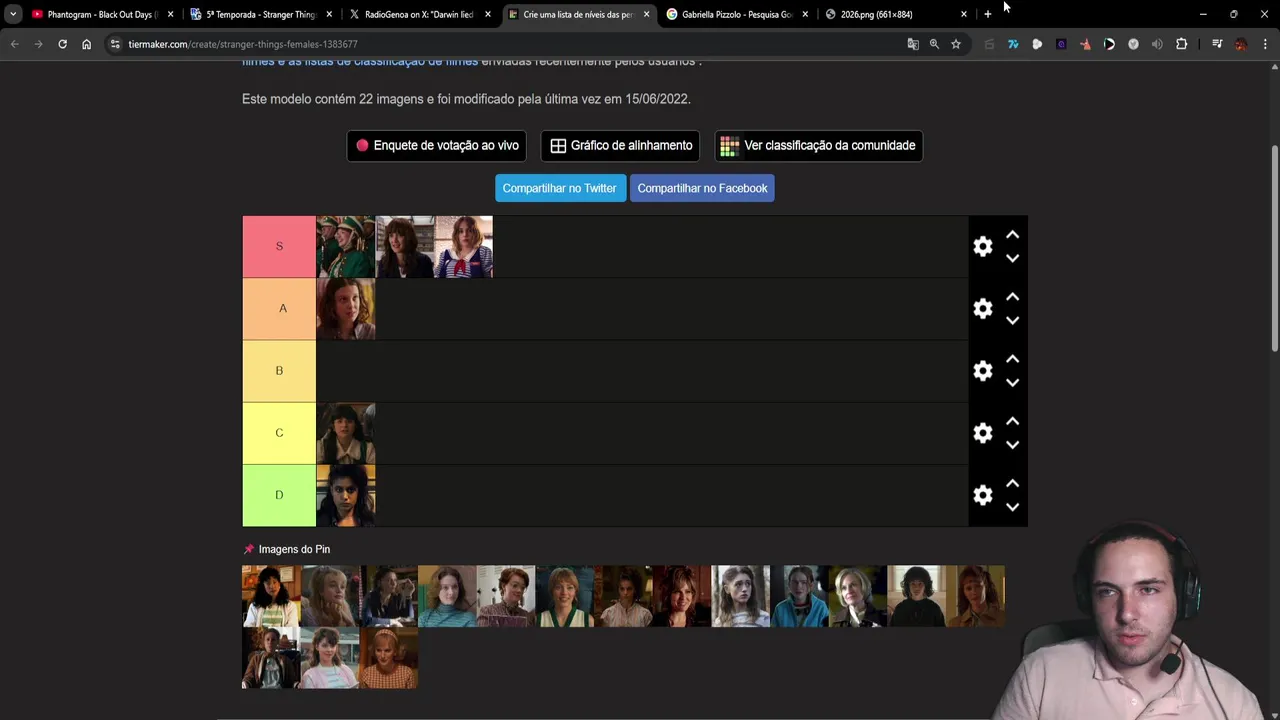This screenshot has height=720, width=1280.
Task: Click the yellow C tier label
Action: click(x=279, y=433)
